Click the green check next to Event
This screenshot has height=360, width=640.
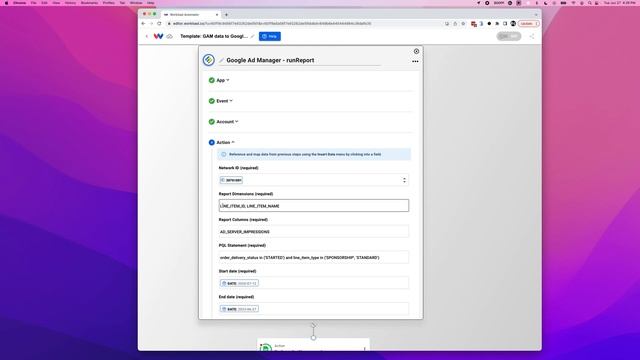211,101
